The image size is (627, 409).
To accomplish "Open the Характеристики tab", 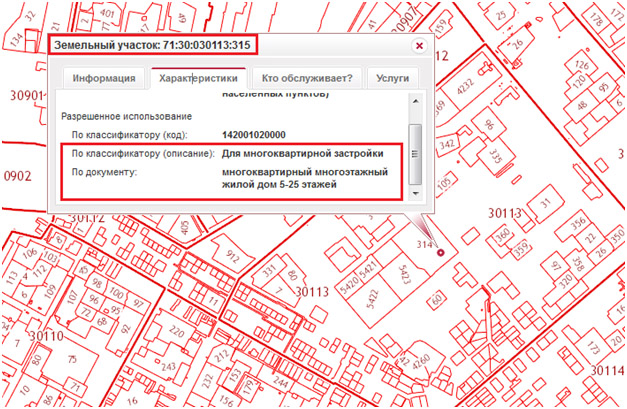I will tap(197, 78).
